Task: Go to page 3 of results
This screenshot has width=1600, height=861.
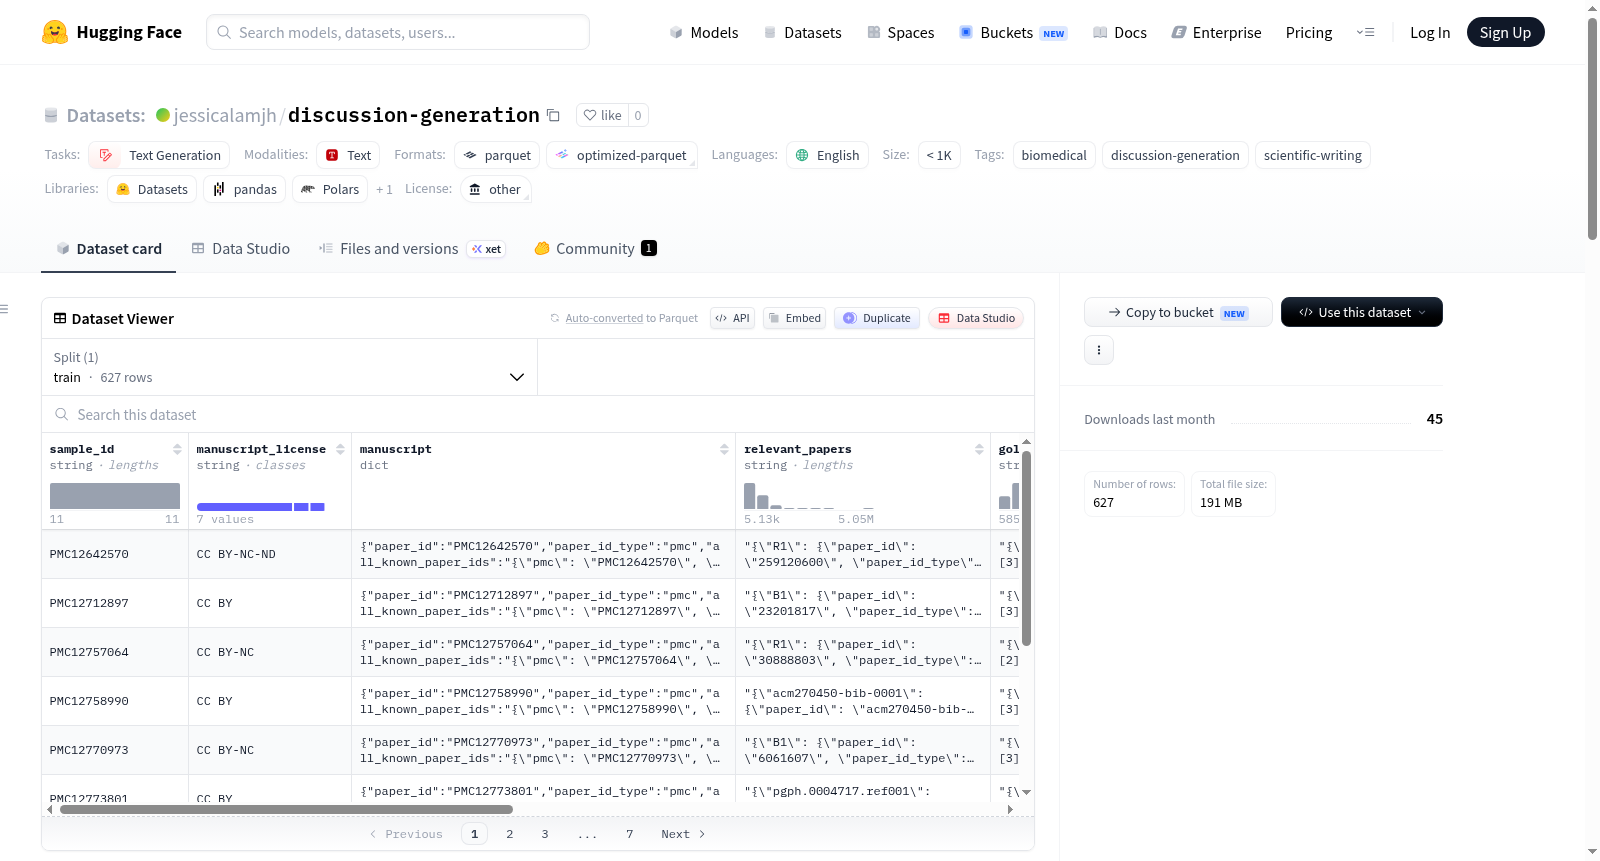Action: 545,834
